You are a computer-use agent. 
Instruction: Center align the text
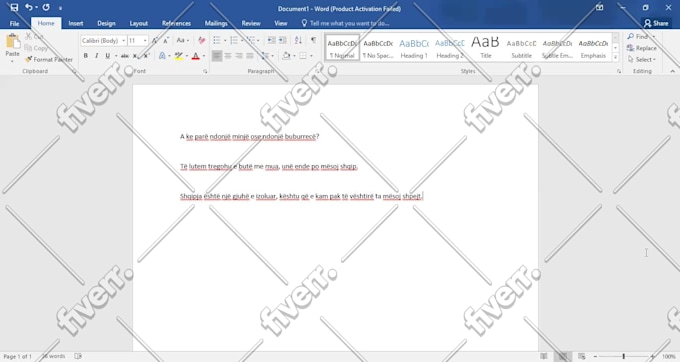(228, 55)
